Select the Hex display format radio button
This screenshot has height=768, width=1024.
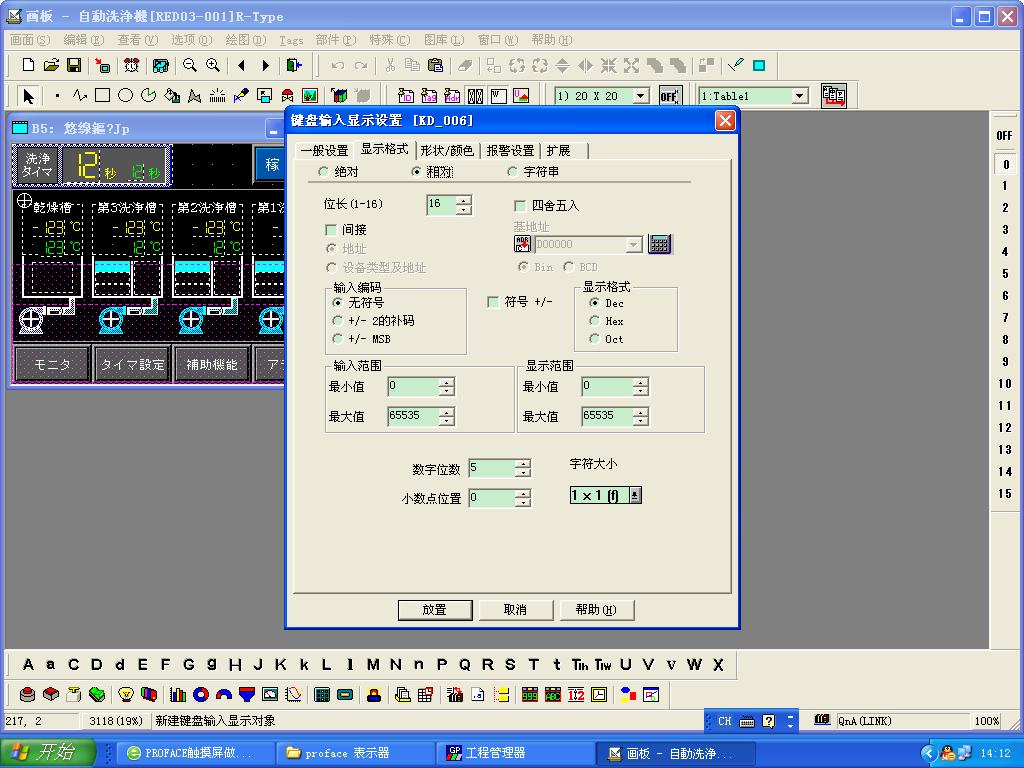tap(595, 321)
